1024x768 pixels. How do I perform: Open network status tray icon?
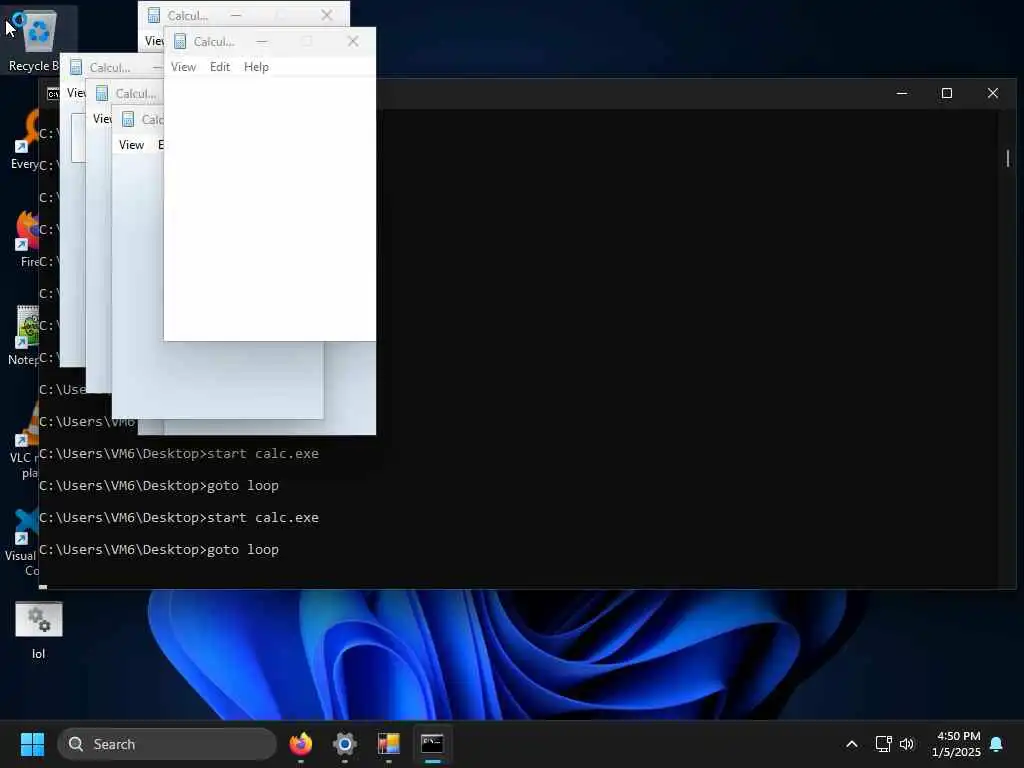click(884, 744)
